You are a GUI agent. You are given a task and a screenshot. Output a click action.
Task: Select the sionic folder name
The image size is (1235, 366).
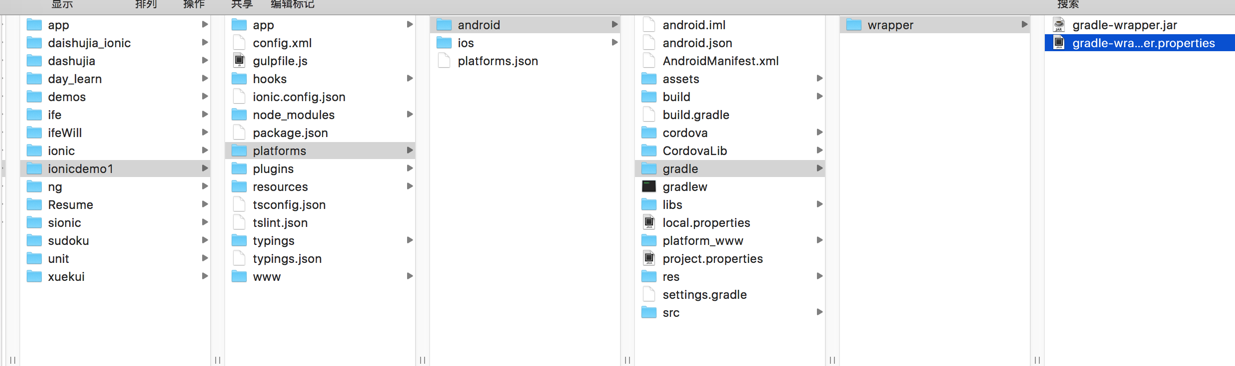coord(65,223)
